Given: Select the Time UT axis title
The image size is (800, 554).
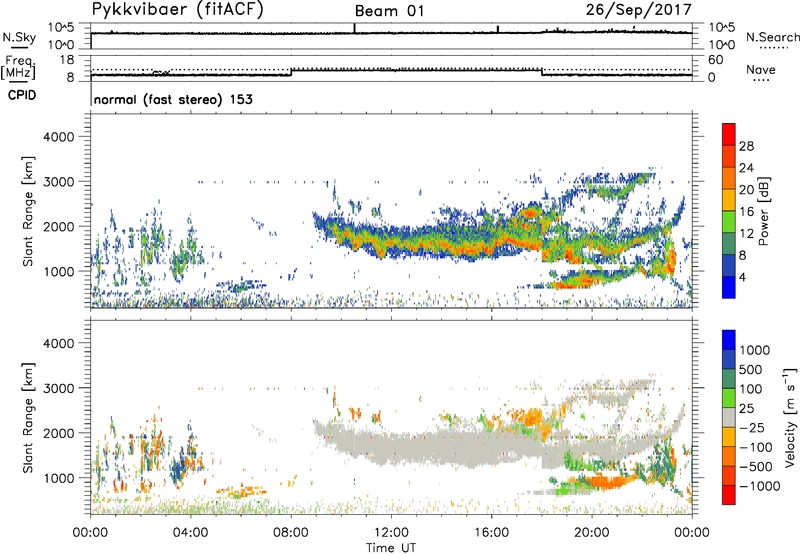Looking at the screenshot, I should [391, 548].
